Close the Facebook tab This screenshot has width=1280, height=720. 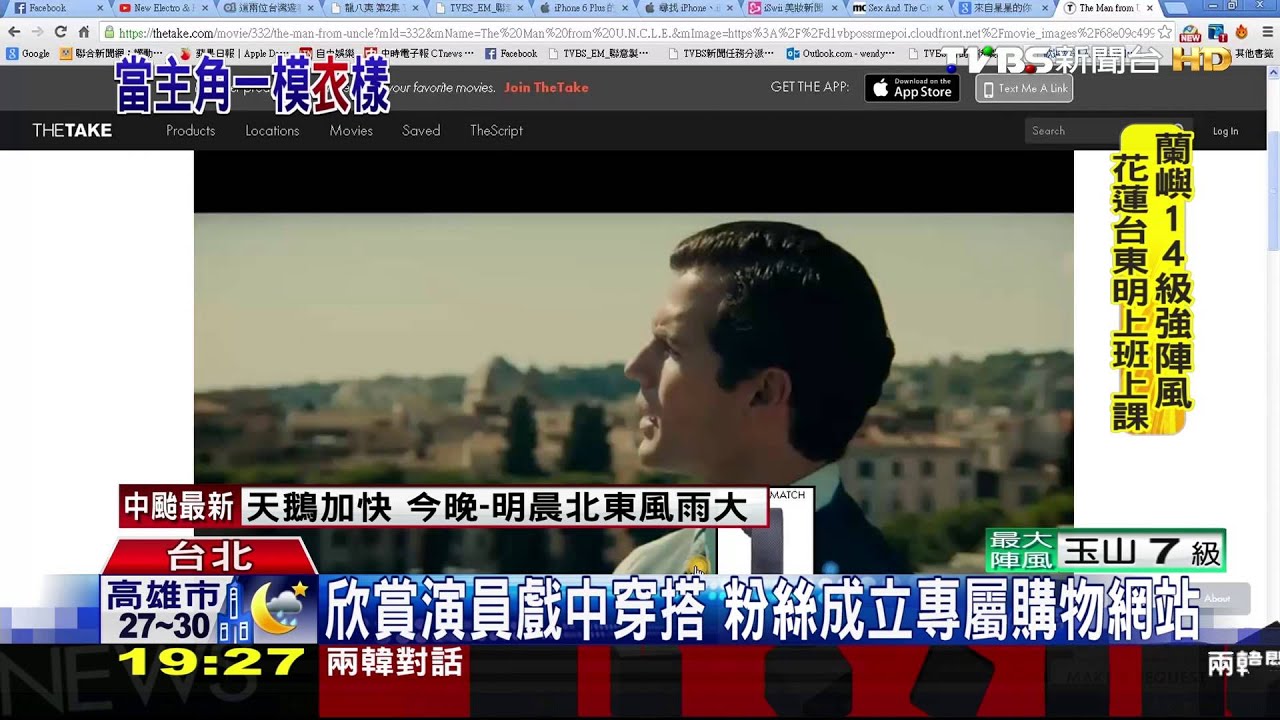[x=99, y=8]
